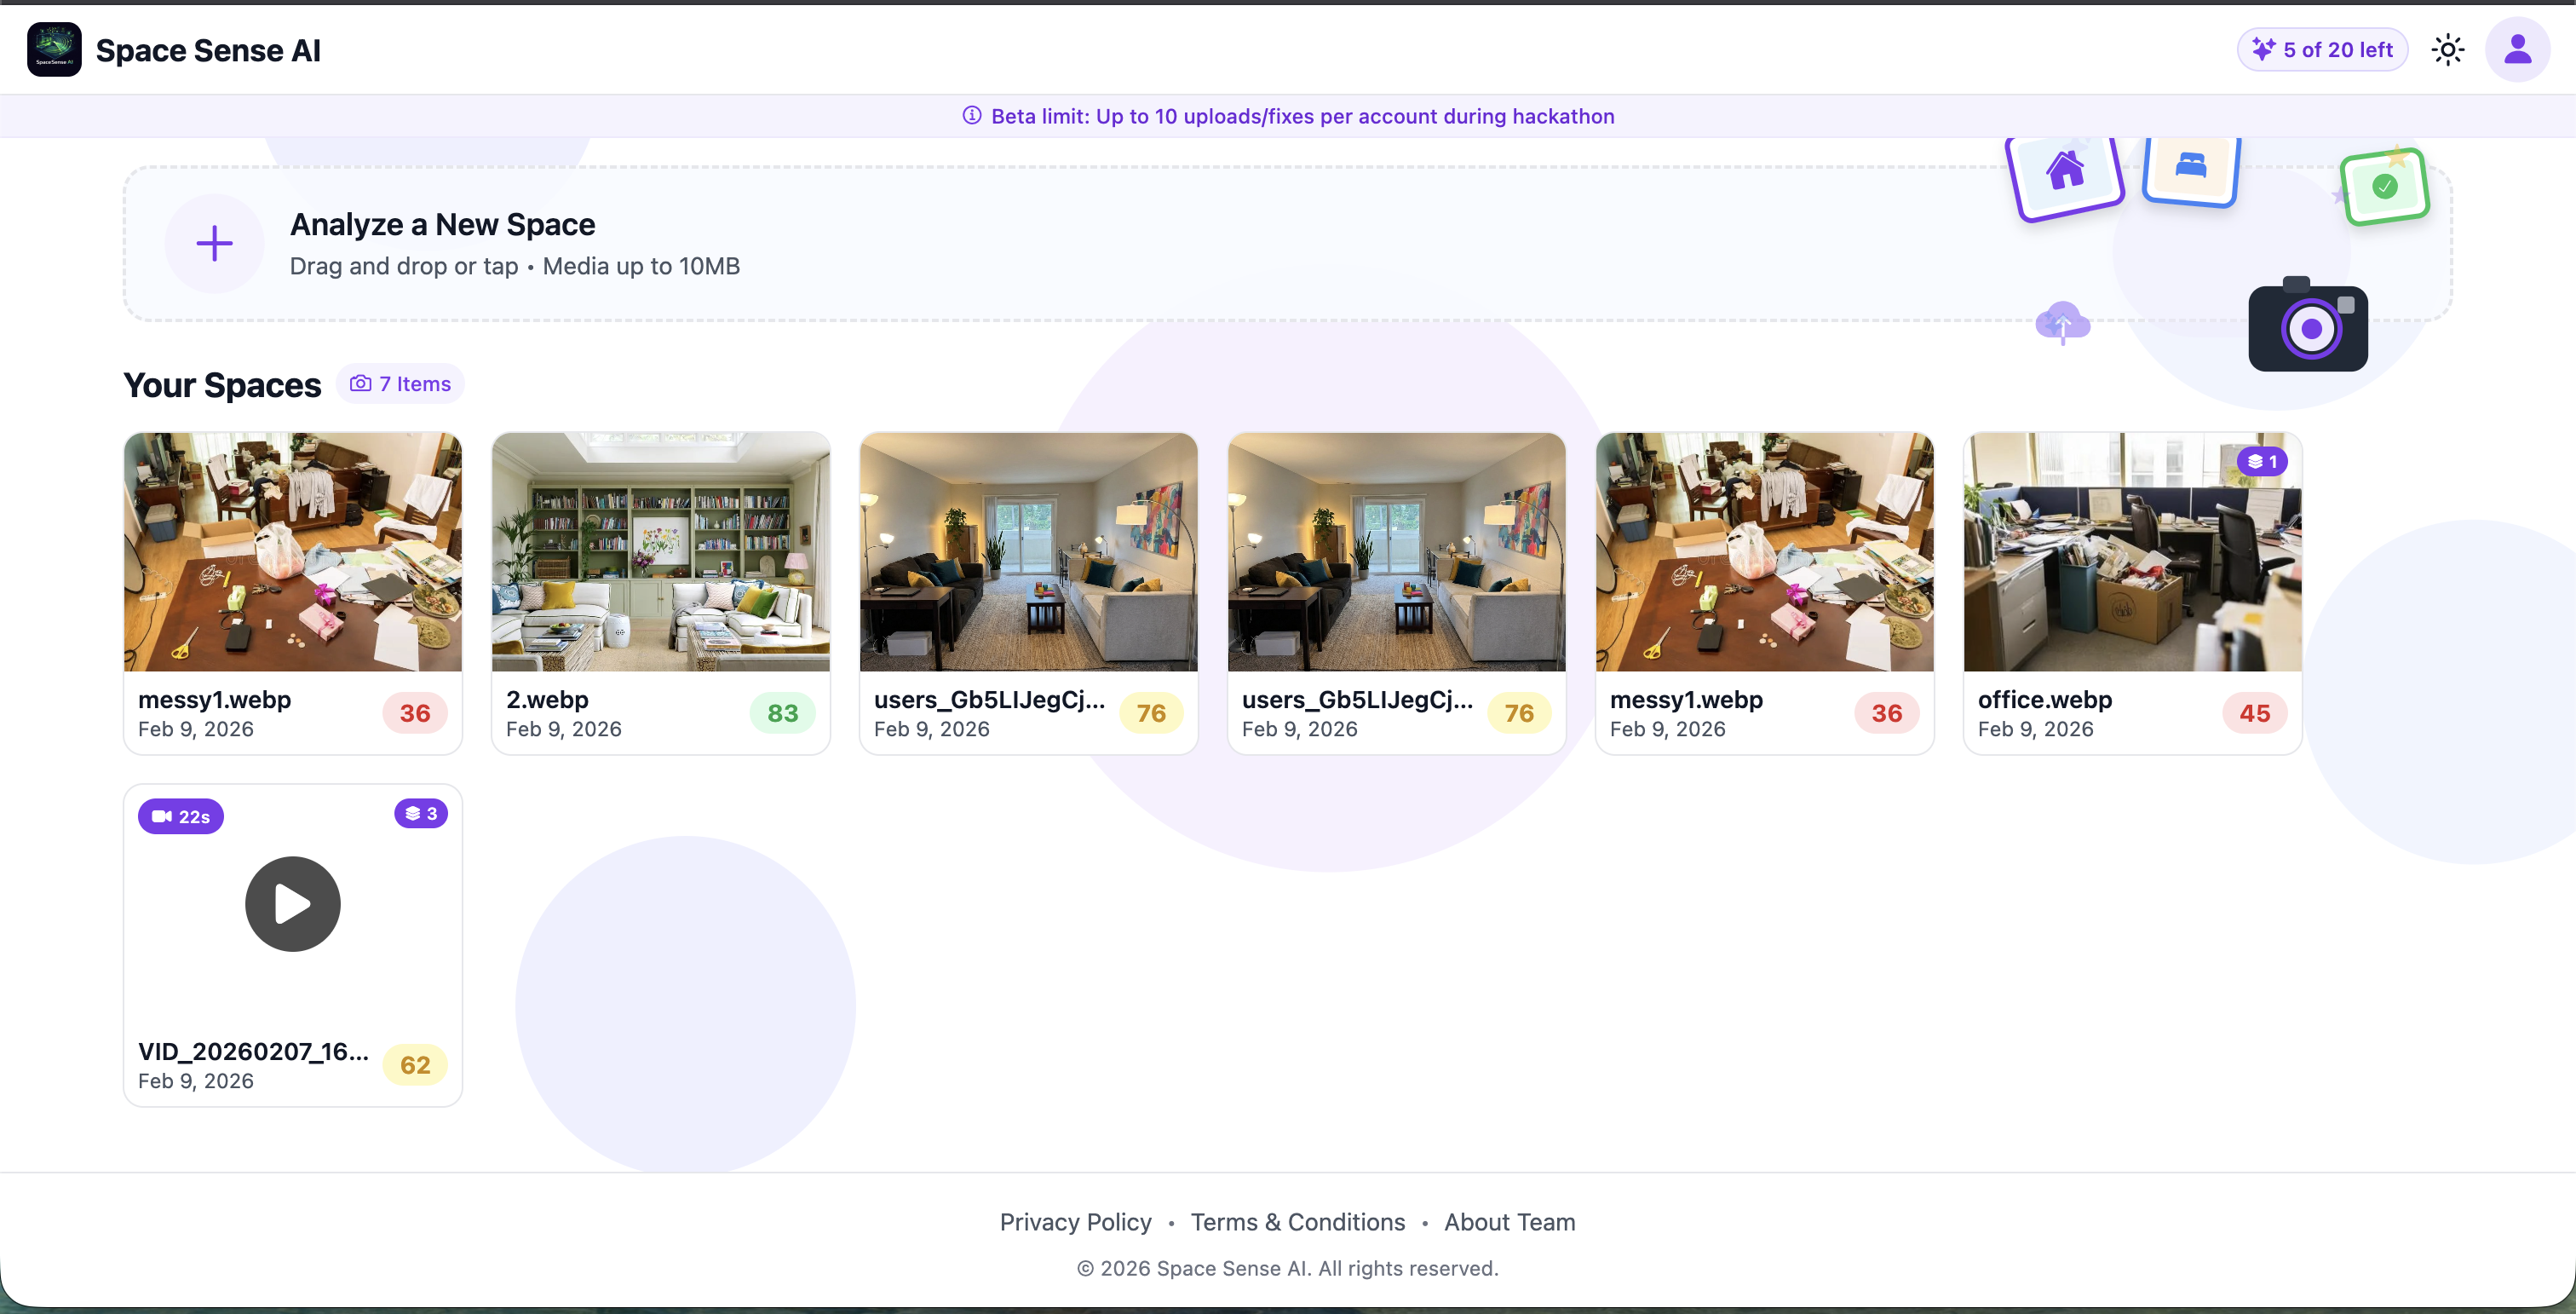Click the cloud upload icon
This screenshot has height=1314, width=2576.
click(x=2062, y=323)
